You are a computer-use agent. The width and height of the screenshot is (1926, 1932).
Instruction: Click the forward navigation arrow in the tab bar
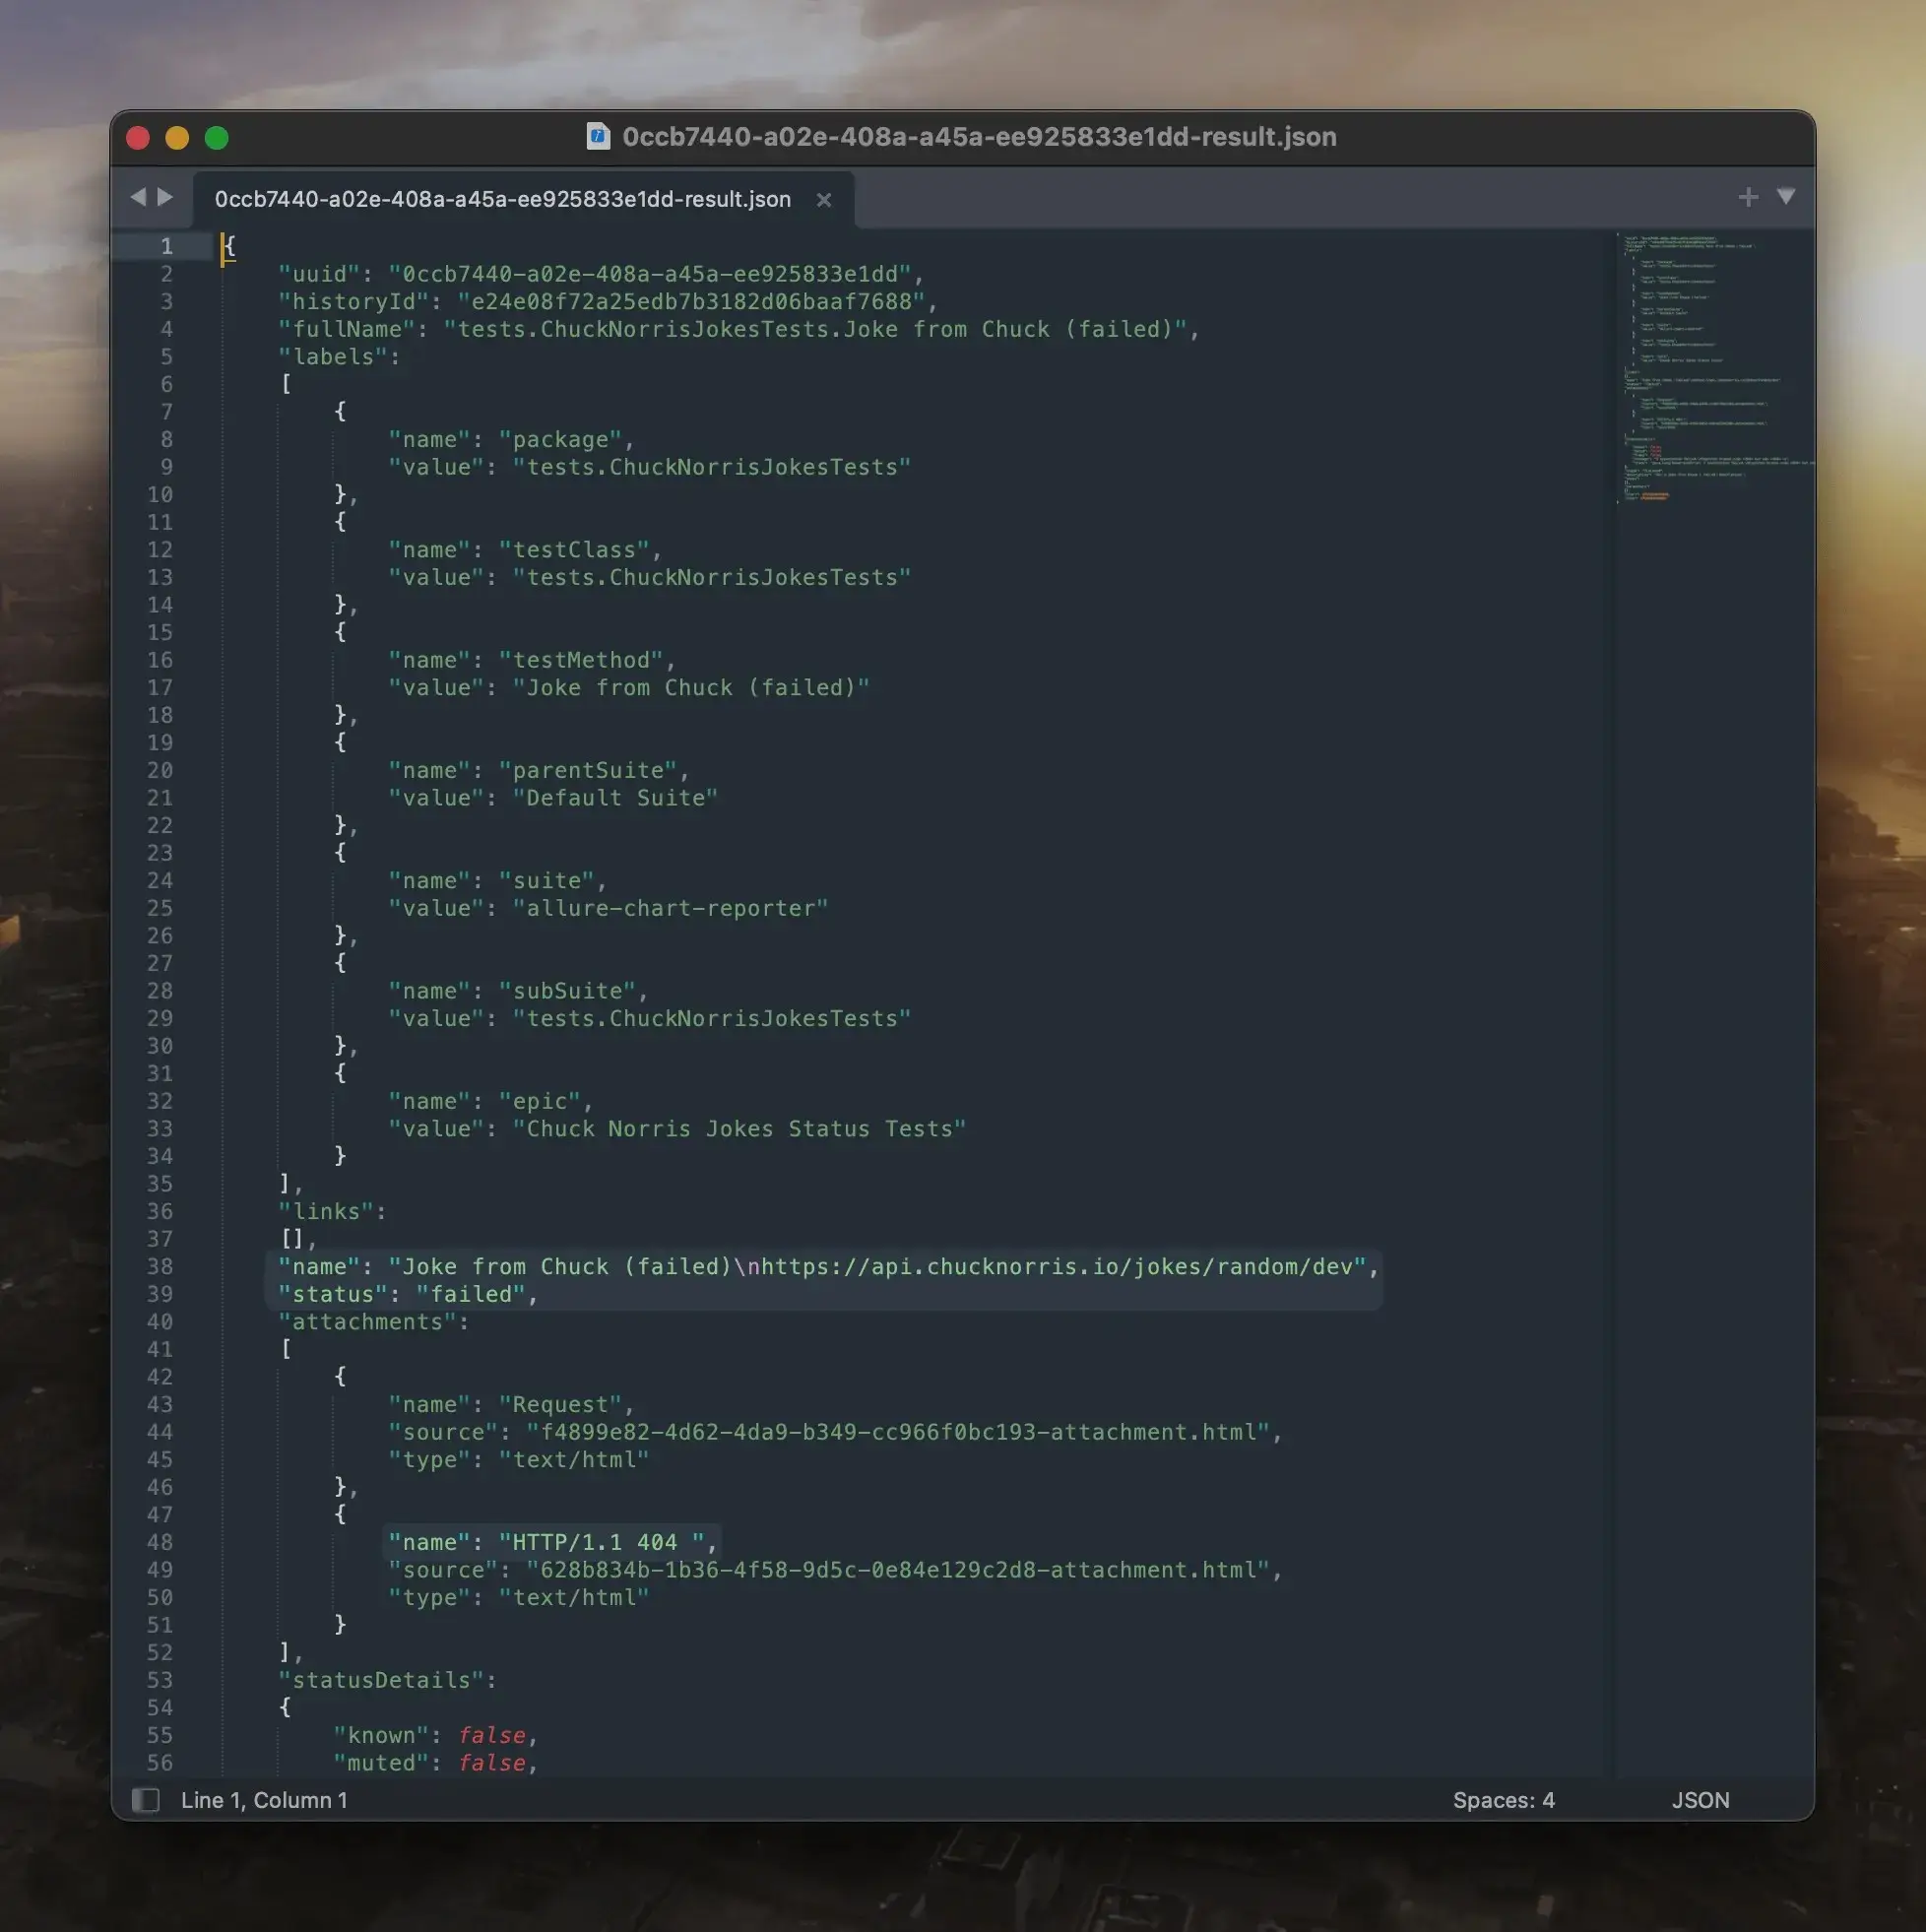[166, 197]
